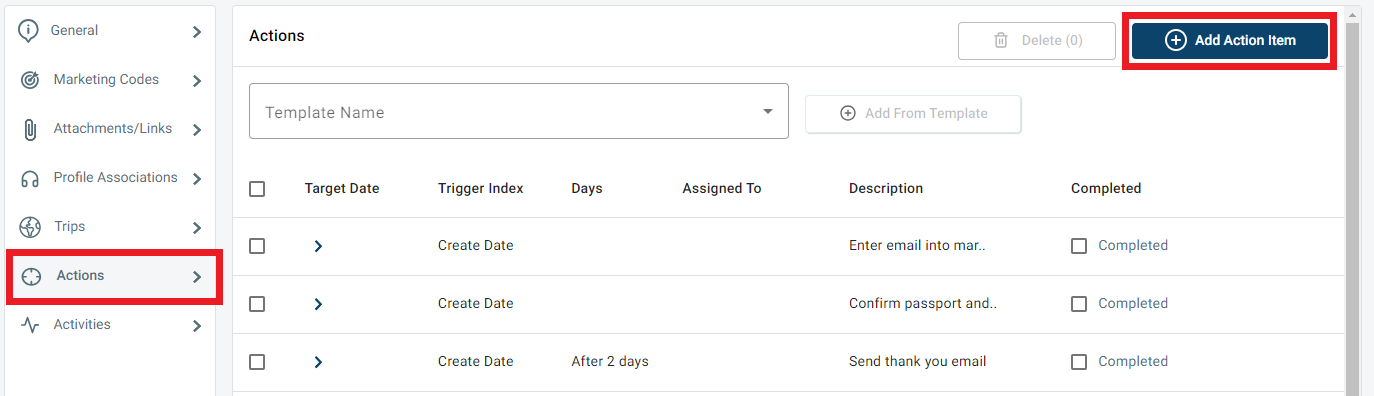The width and height of the screenshot is (1374, 396).
Task: Expand the Attachments/Links chevron arrow
Action: [x=197, y=130]
